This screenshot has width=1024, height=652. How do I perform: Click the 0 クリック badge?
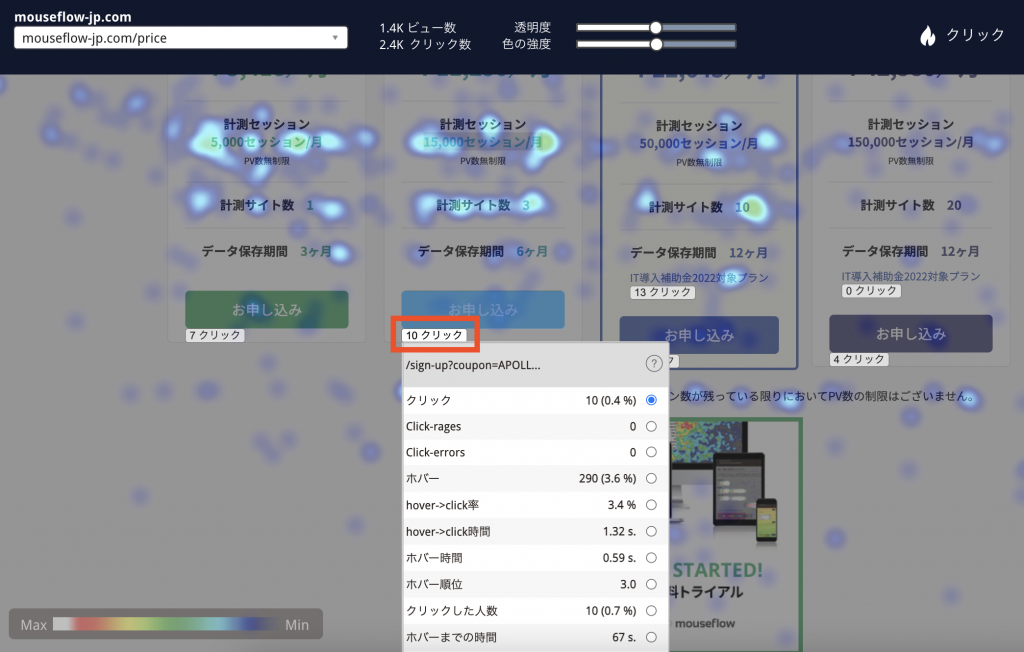pos(871,291)
